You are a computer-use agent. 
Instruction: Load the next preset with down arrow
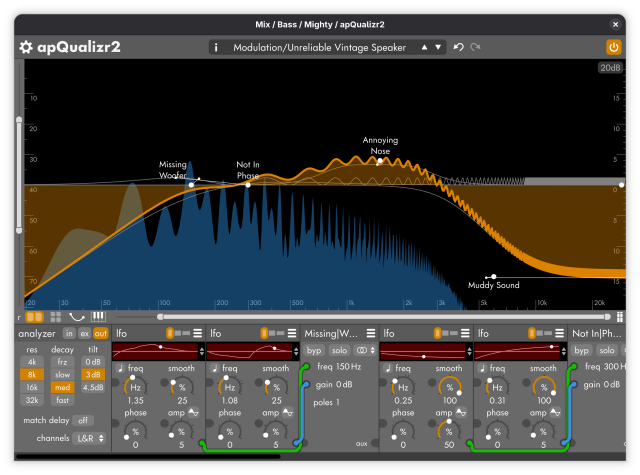[x=438, y=47]
